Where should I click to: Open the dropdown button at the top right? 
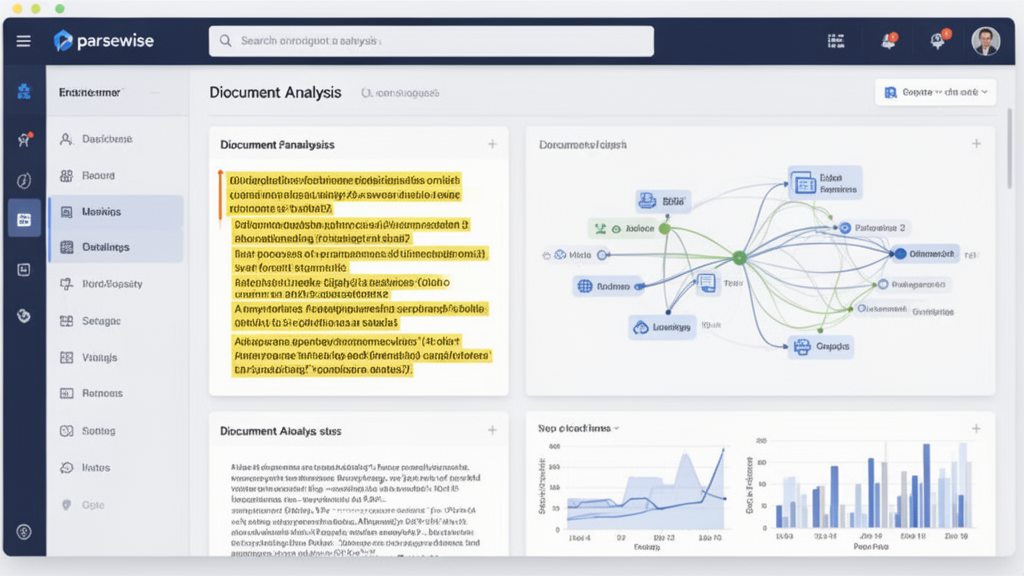pos(935,93)
